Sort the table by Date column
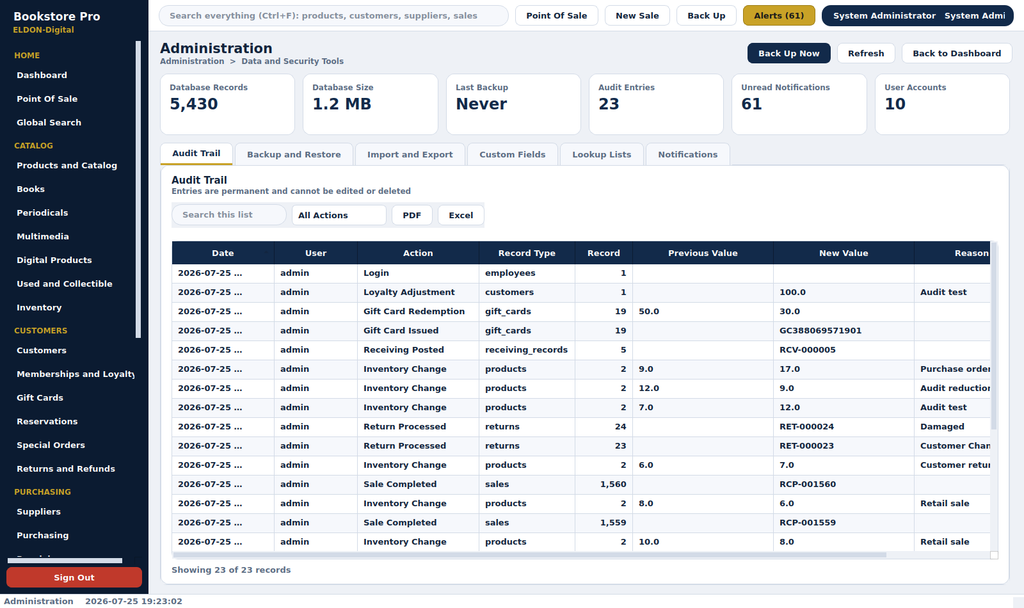The image size is (1024, 608). (223, 253)
